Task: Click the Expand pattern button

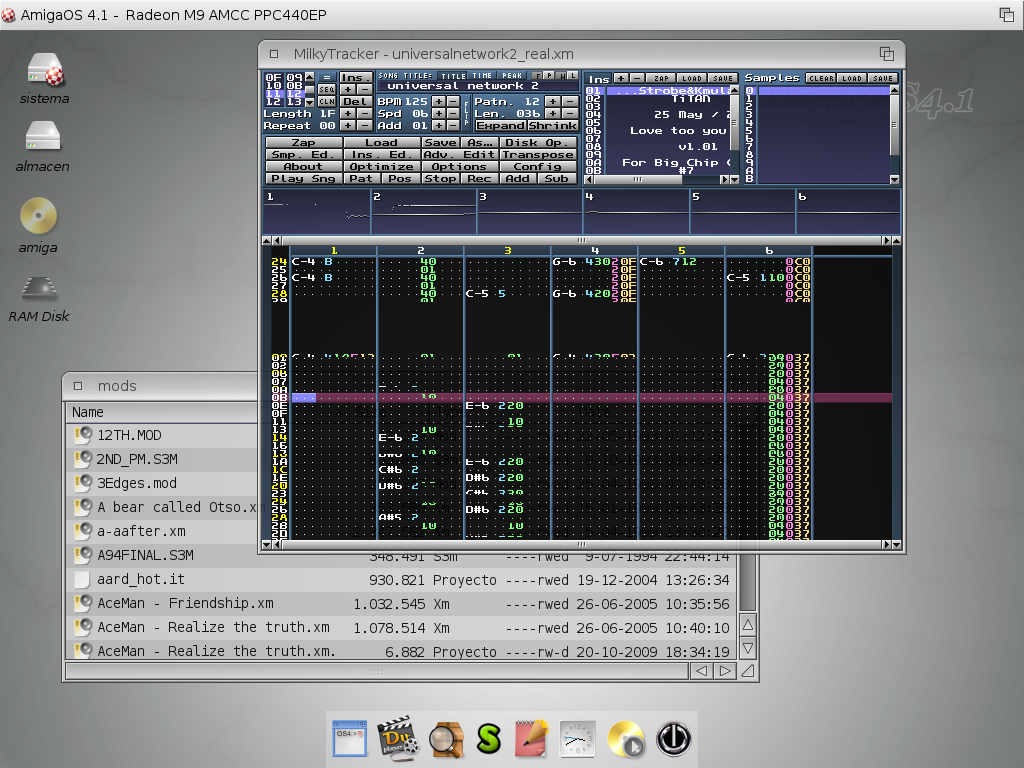Action: (x=502, y=125)
